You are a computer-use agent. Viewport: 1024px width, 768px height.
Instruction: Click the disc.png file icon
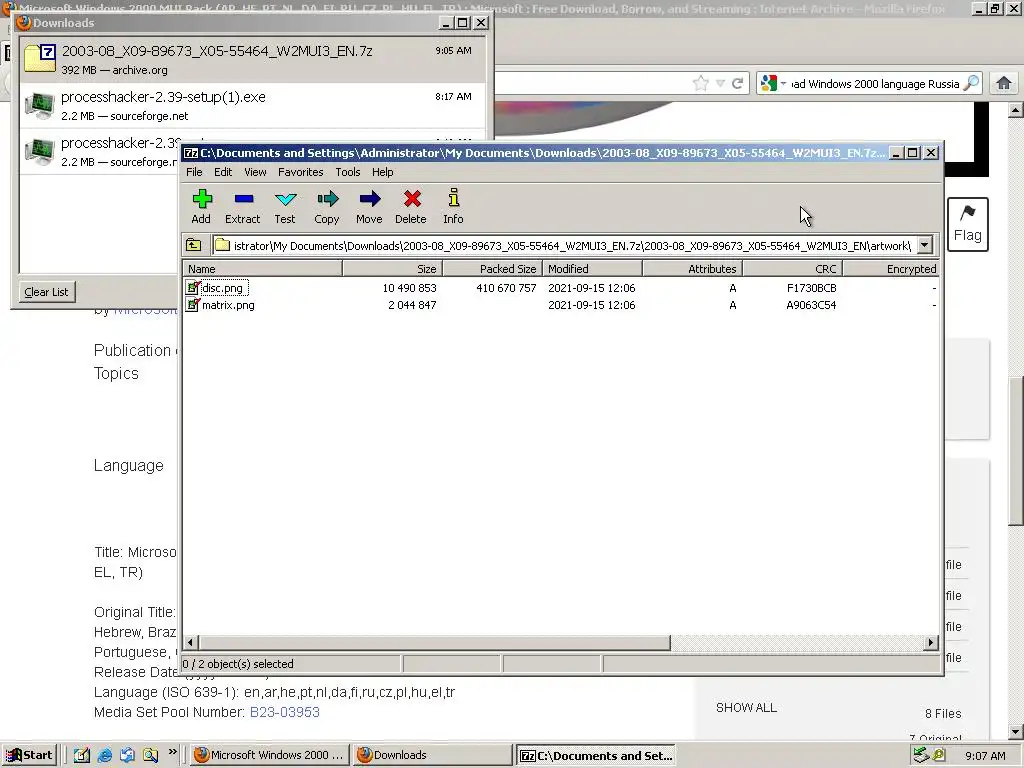[x=192, y=287]
